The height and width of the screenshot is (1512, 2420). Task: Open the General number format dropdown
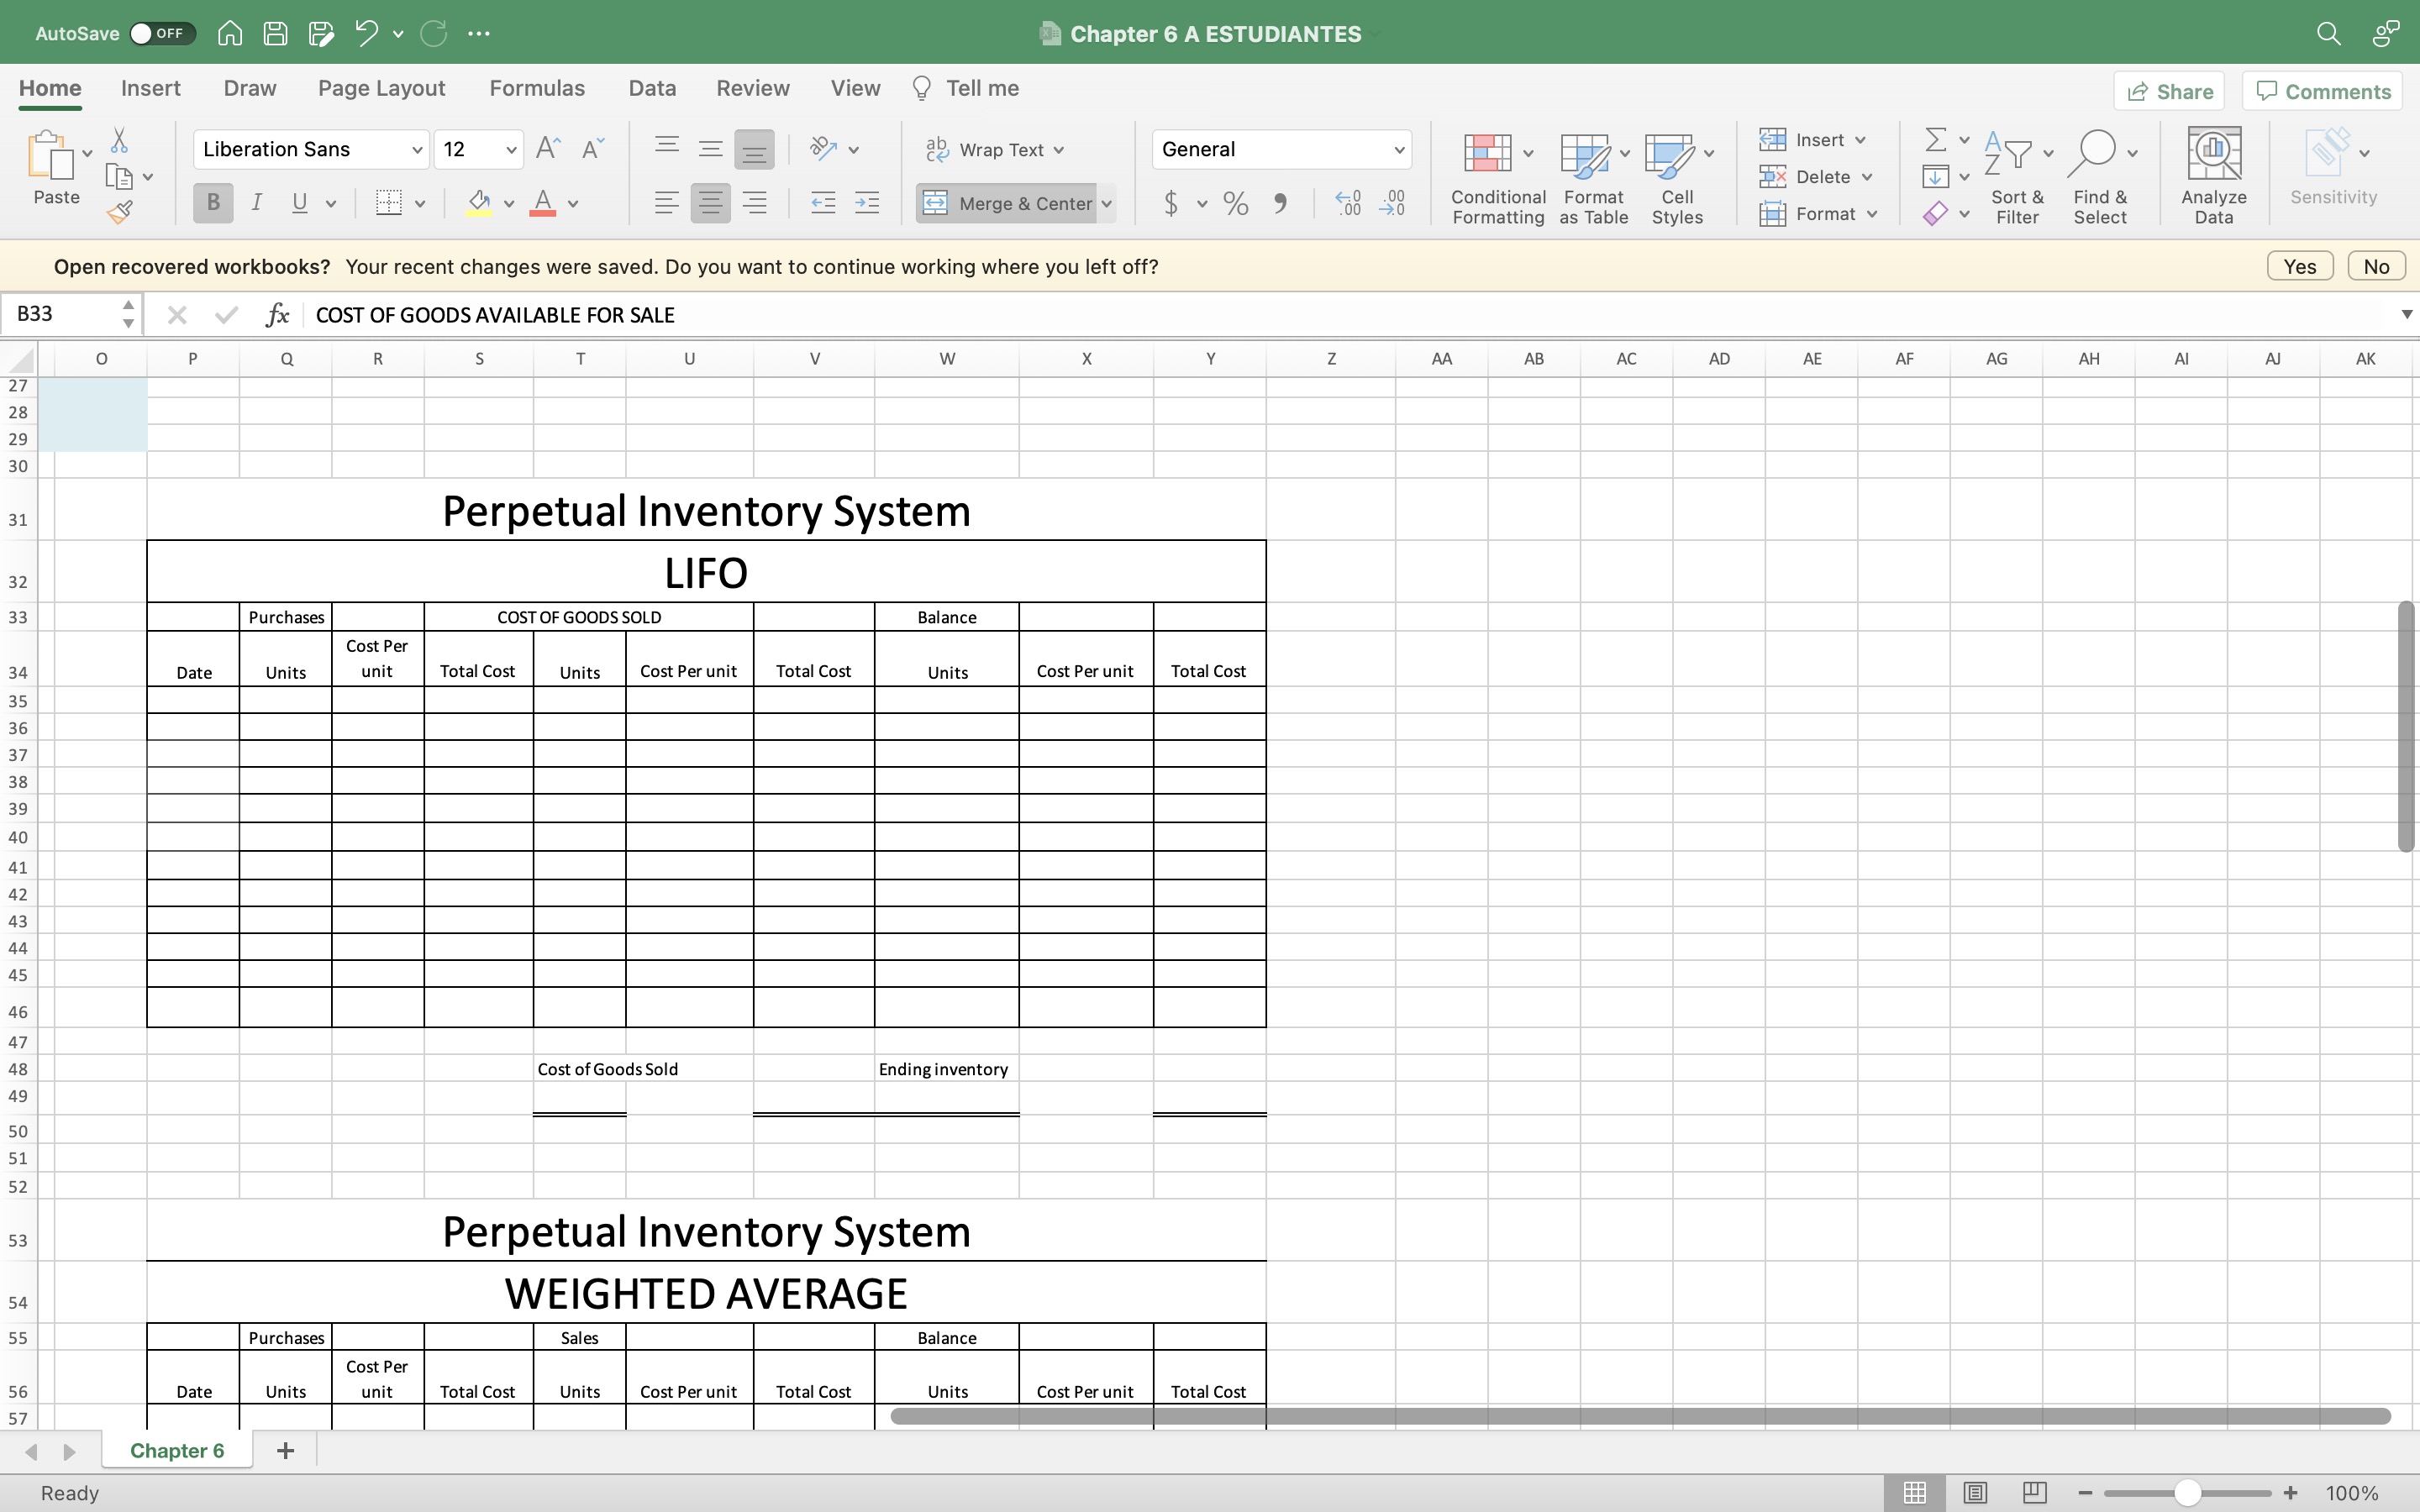coord(1398,150)
